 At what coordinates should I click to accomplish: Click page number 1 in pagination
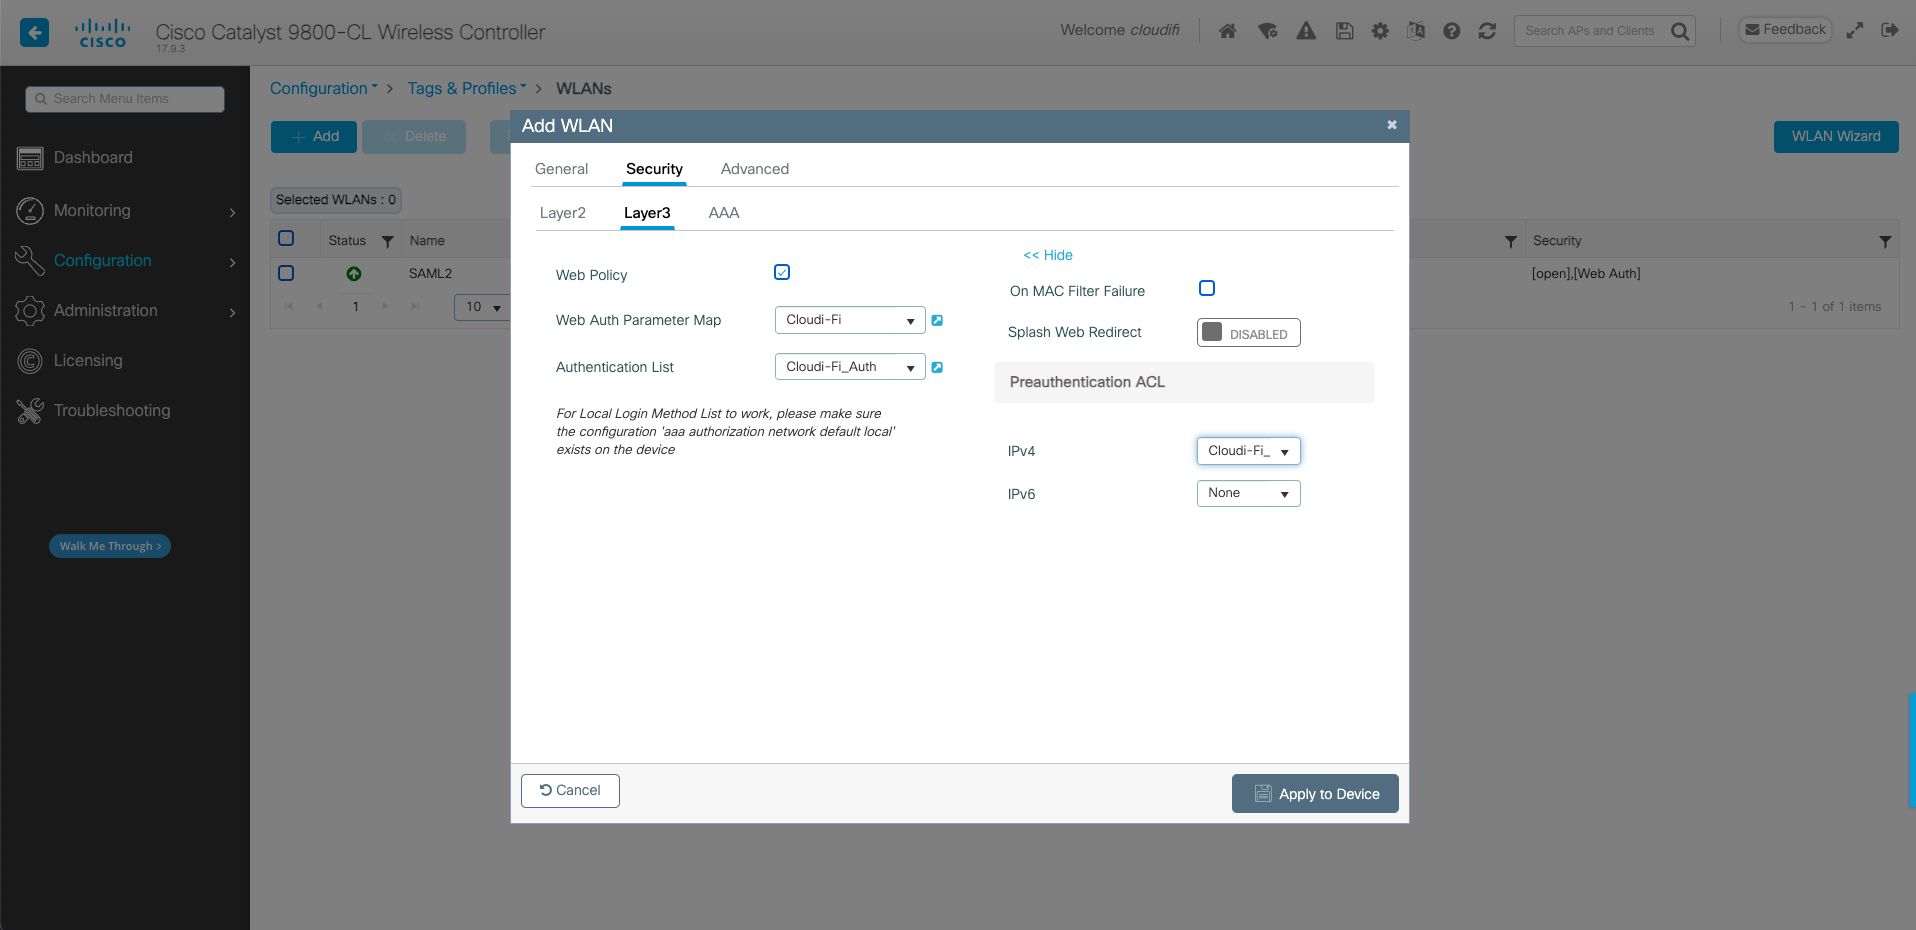point(355,307)
